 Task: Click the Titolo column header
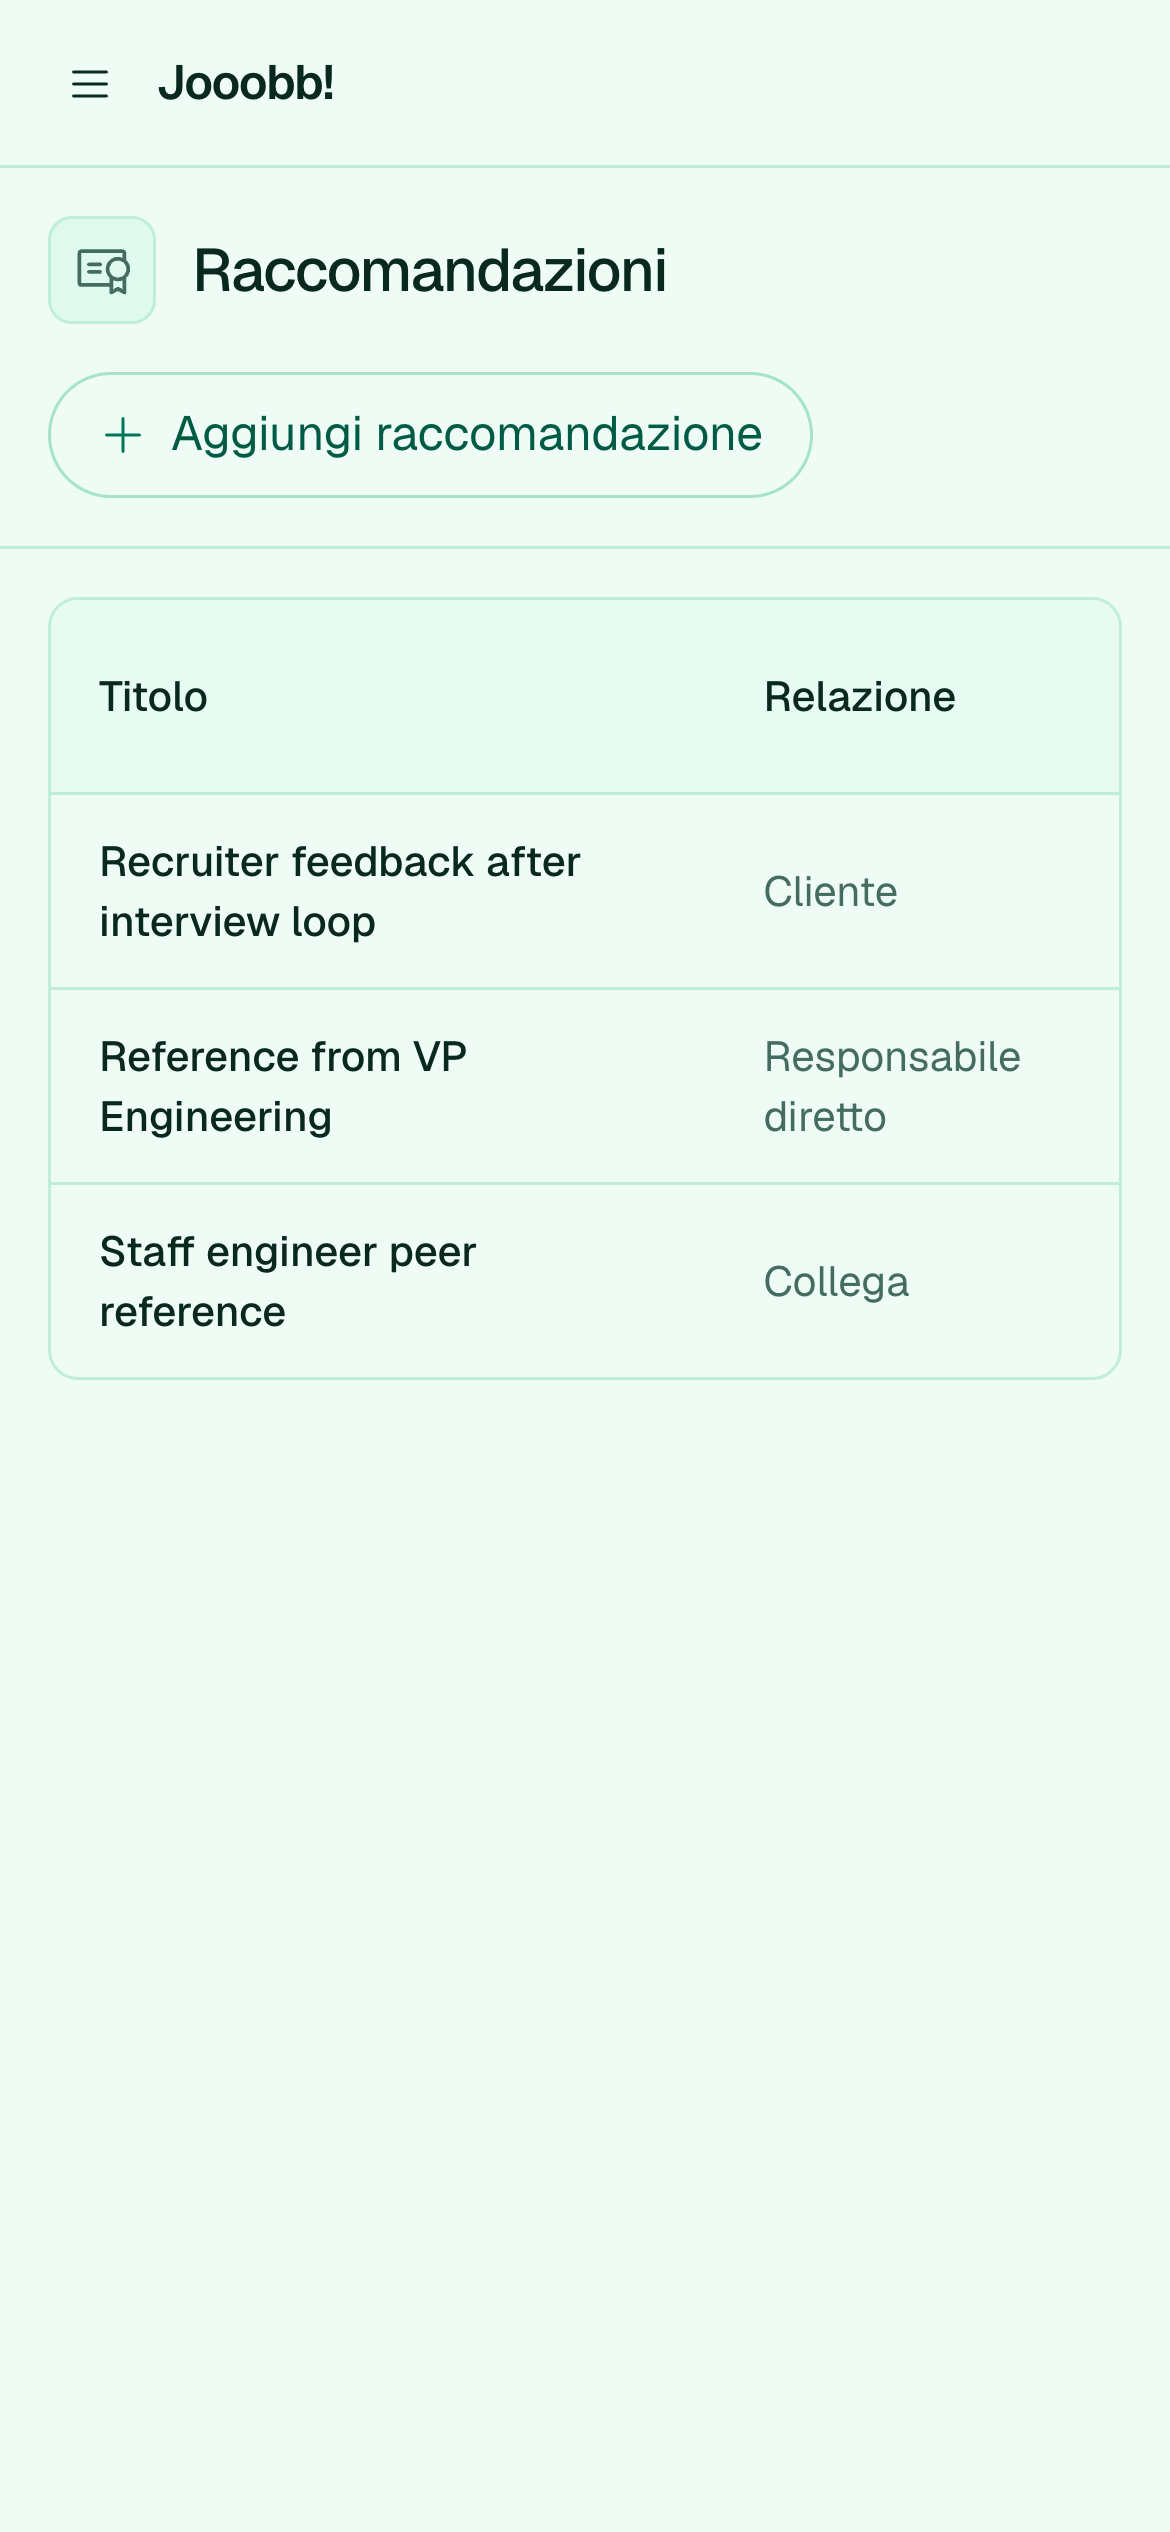coord(154,697)
